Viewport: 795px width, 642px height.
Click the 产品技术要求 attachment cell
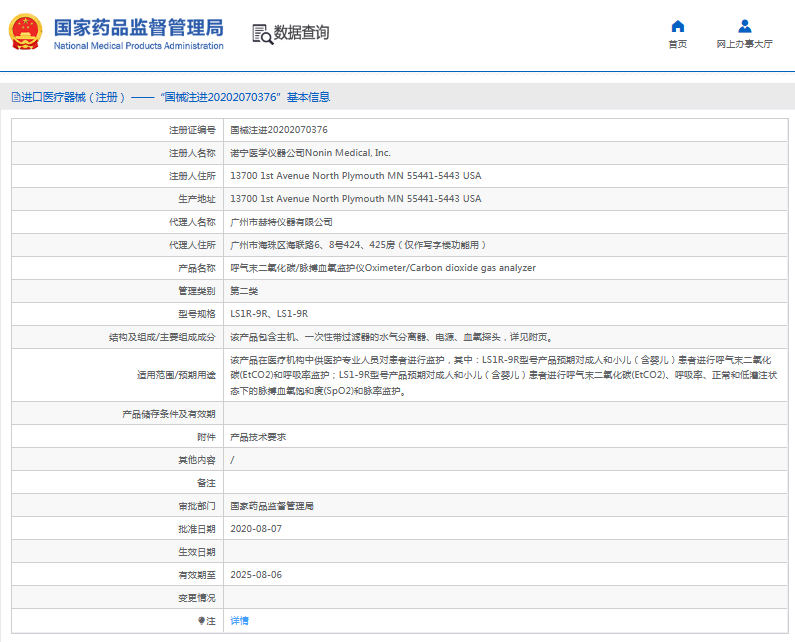(258, 437)
